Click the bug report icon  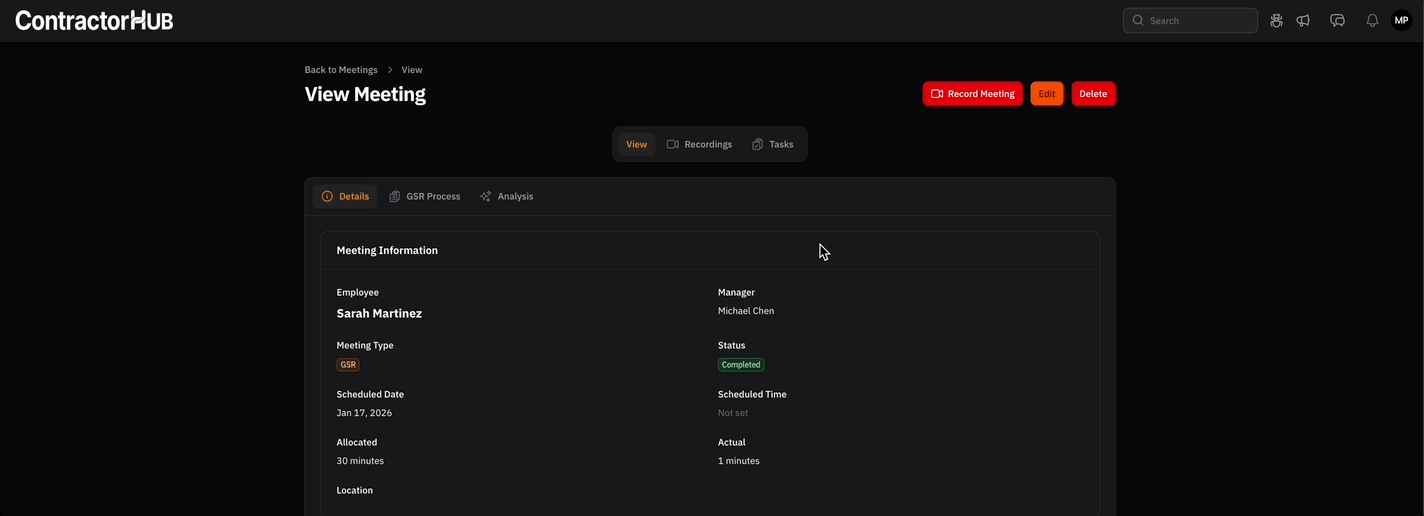[1276, 20]
